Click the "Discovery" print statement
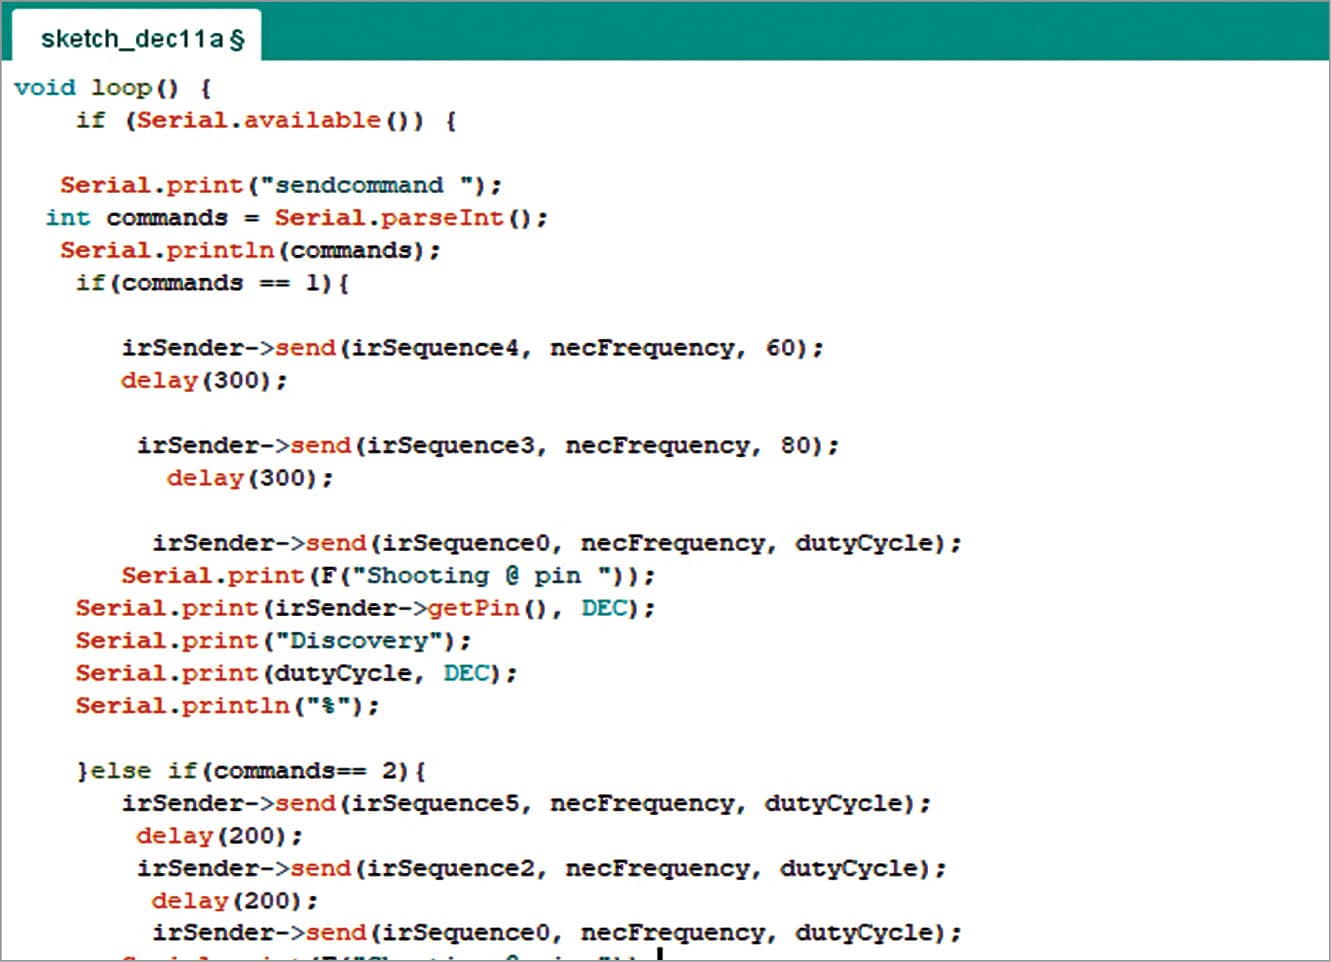 click(273, 641)
